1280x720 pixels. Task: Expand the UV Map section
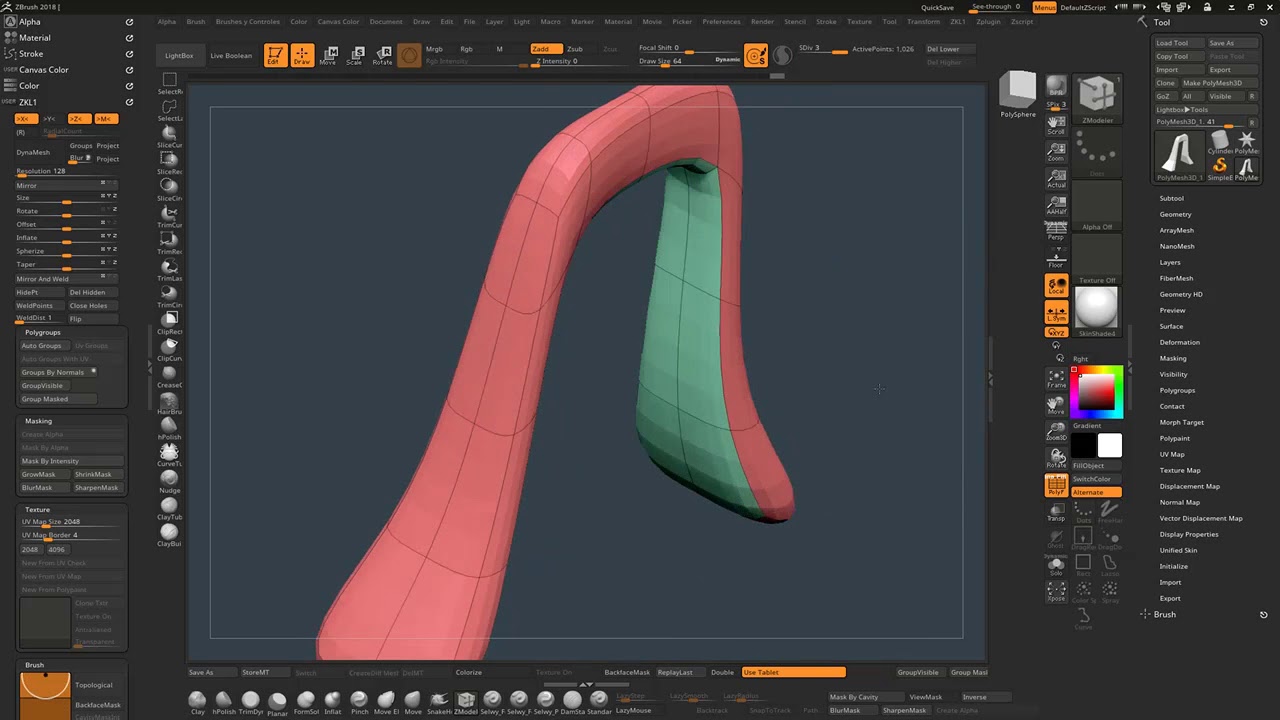pyautogui.click(x=1172, y=454)
